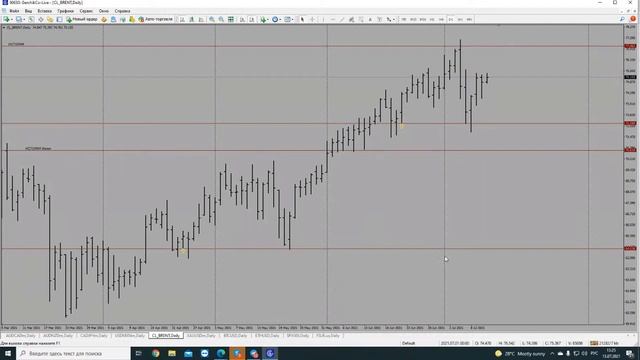Click the Default profile in status bar

click(x=408, y=343)
